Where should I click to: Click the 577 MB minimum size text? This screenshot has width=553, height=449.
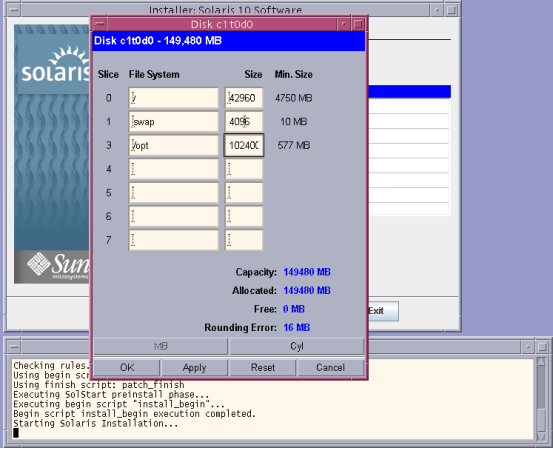tap(293, 145)
